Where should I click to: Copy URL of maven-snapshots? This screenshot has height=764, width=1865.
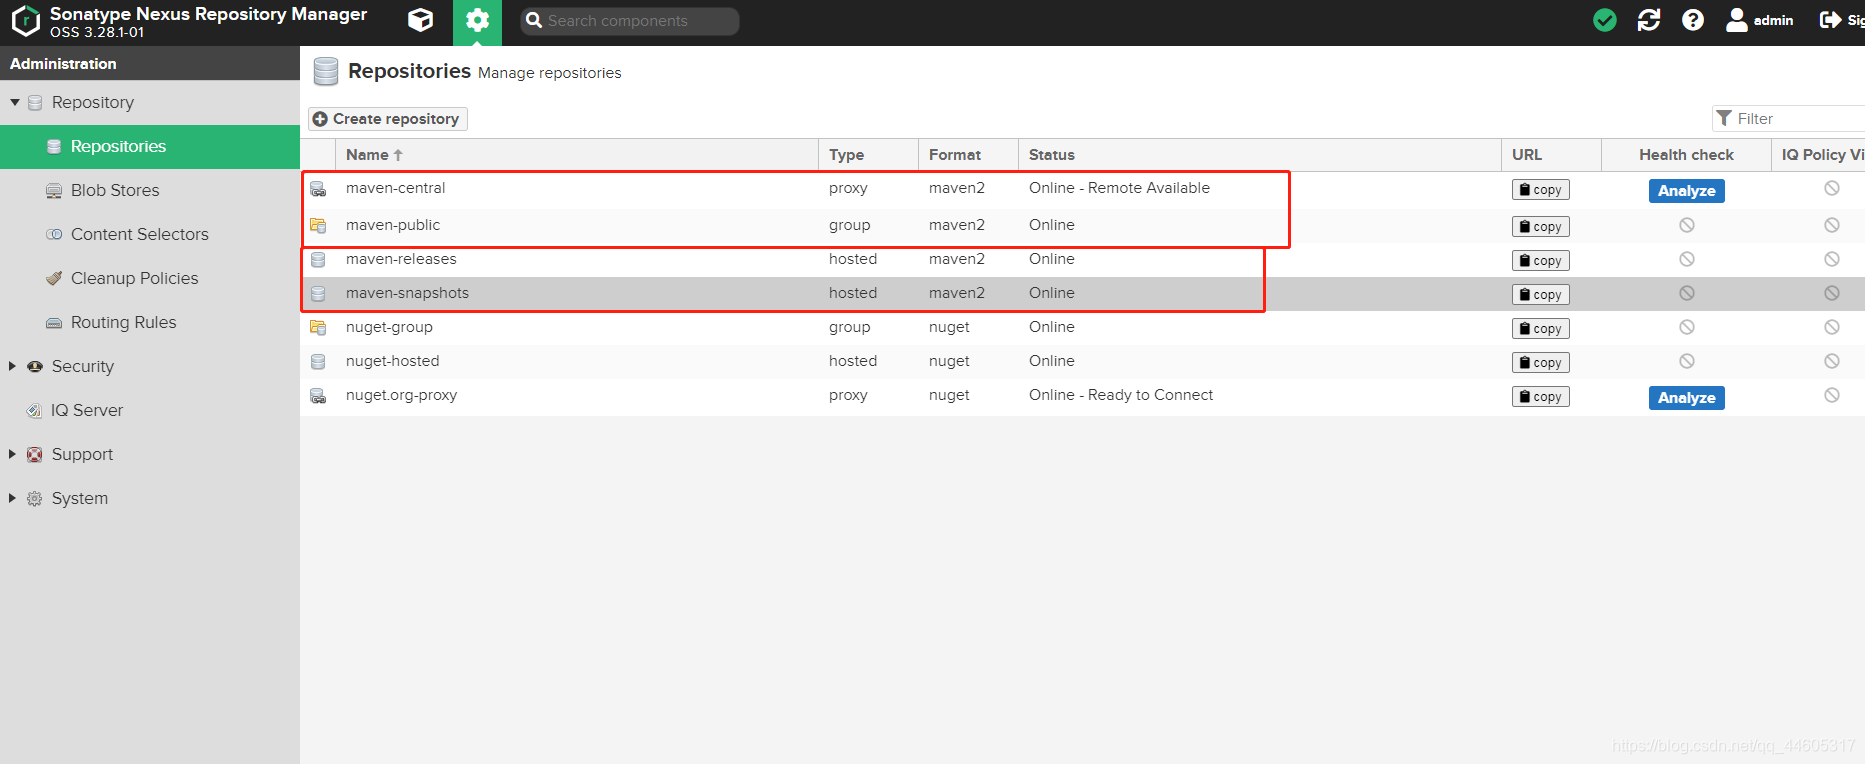tap(1540, 295)
